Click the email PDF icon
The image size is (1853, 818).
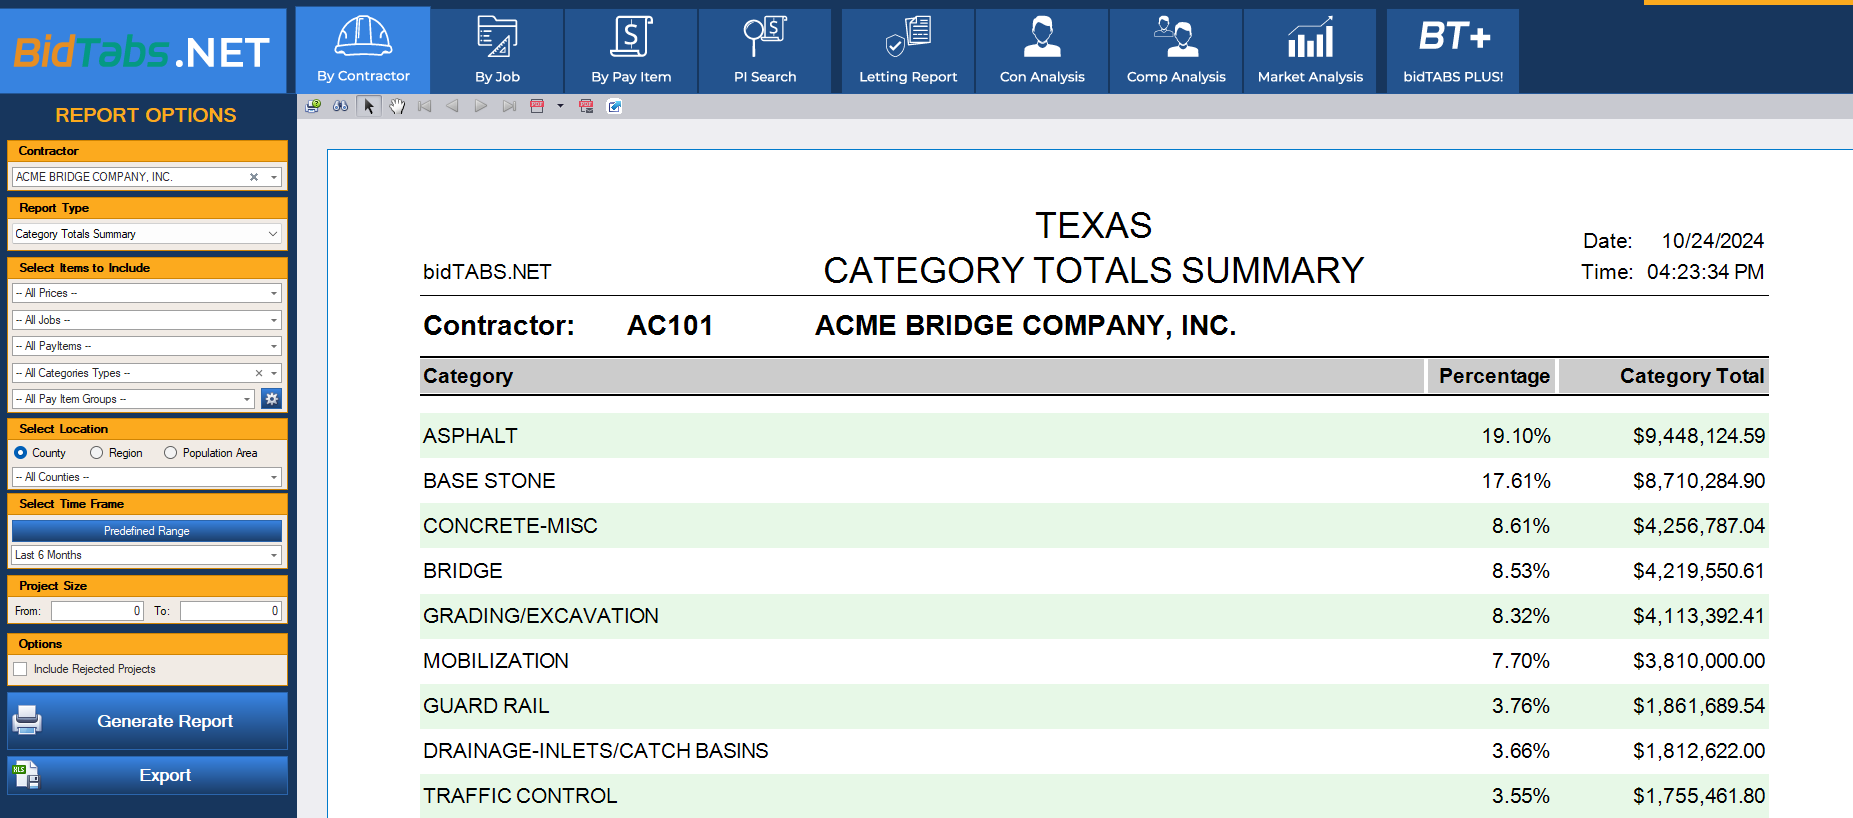click(x=586, y=106)
